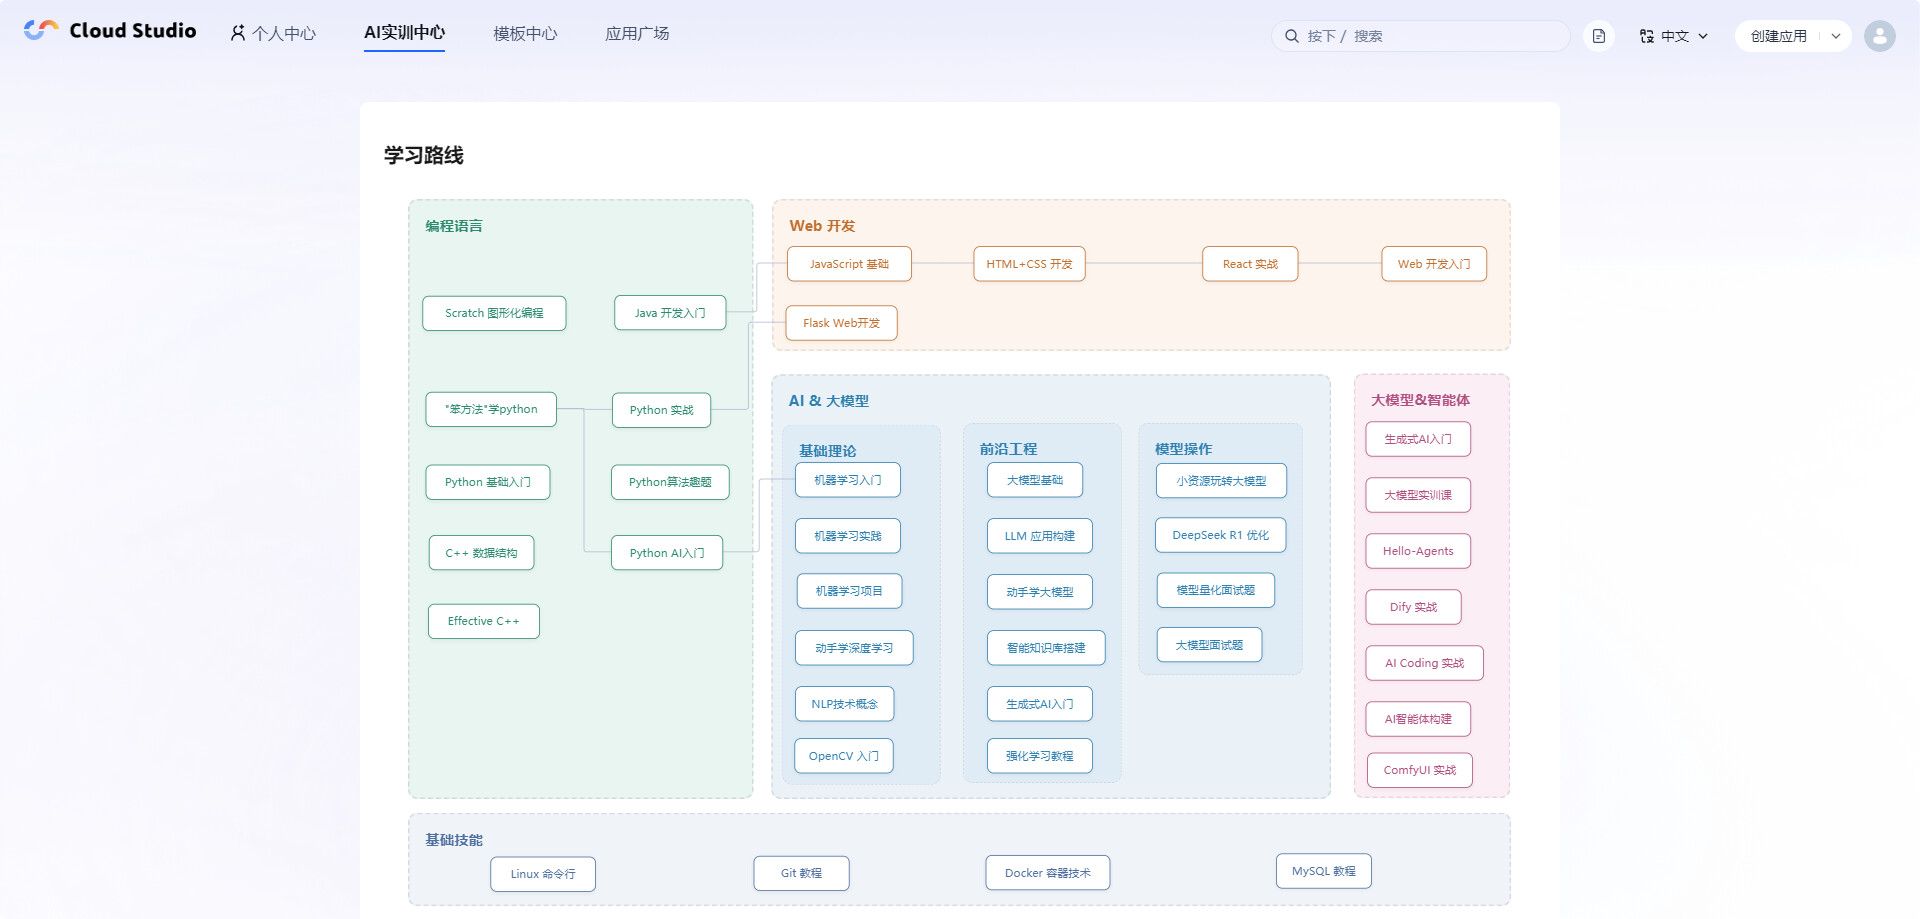This screenshot has height=919, width=1920.
Task: Open the Docker 容器技术 tutorial
Action: click(1048, 873)
